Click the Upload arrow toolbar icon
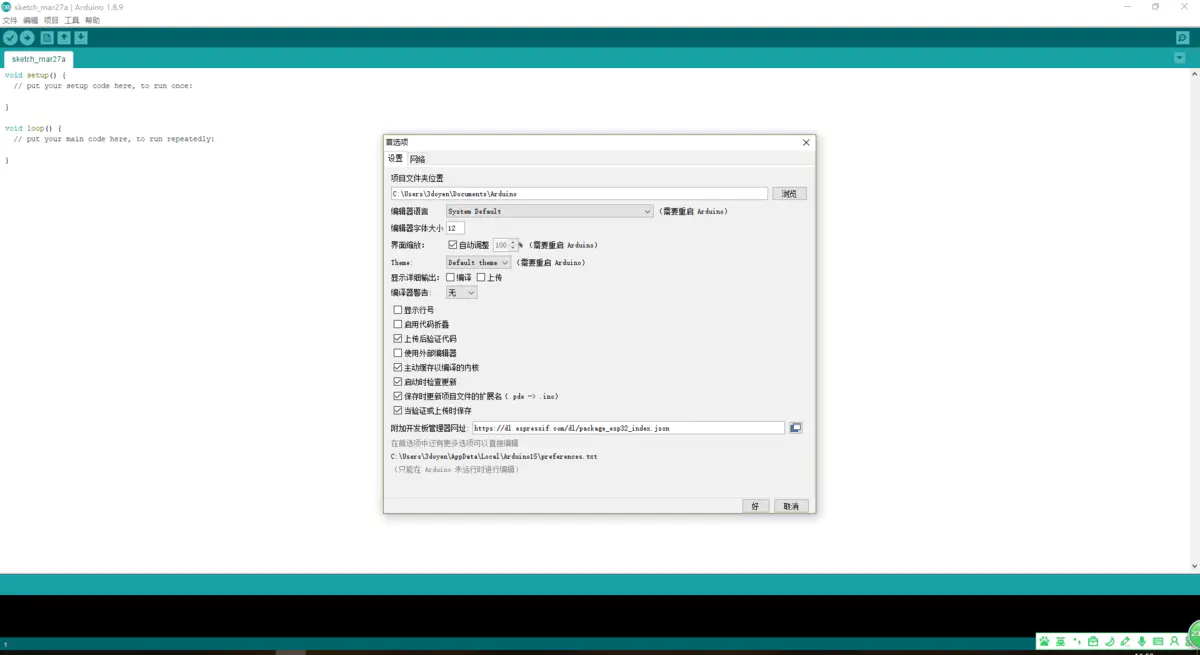Image resolution: width=1200 pixels, height=655 pixels. tap(27, 38)
